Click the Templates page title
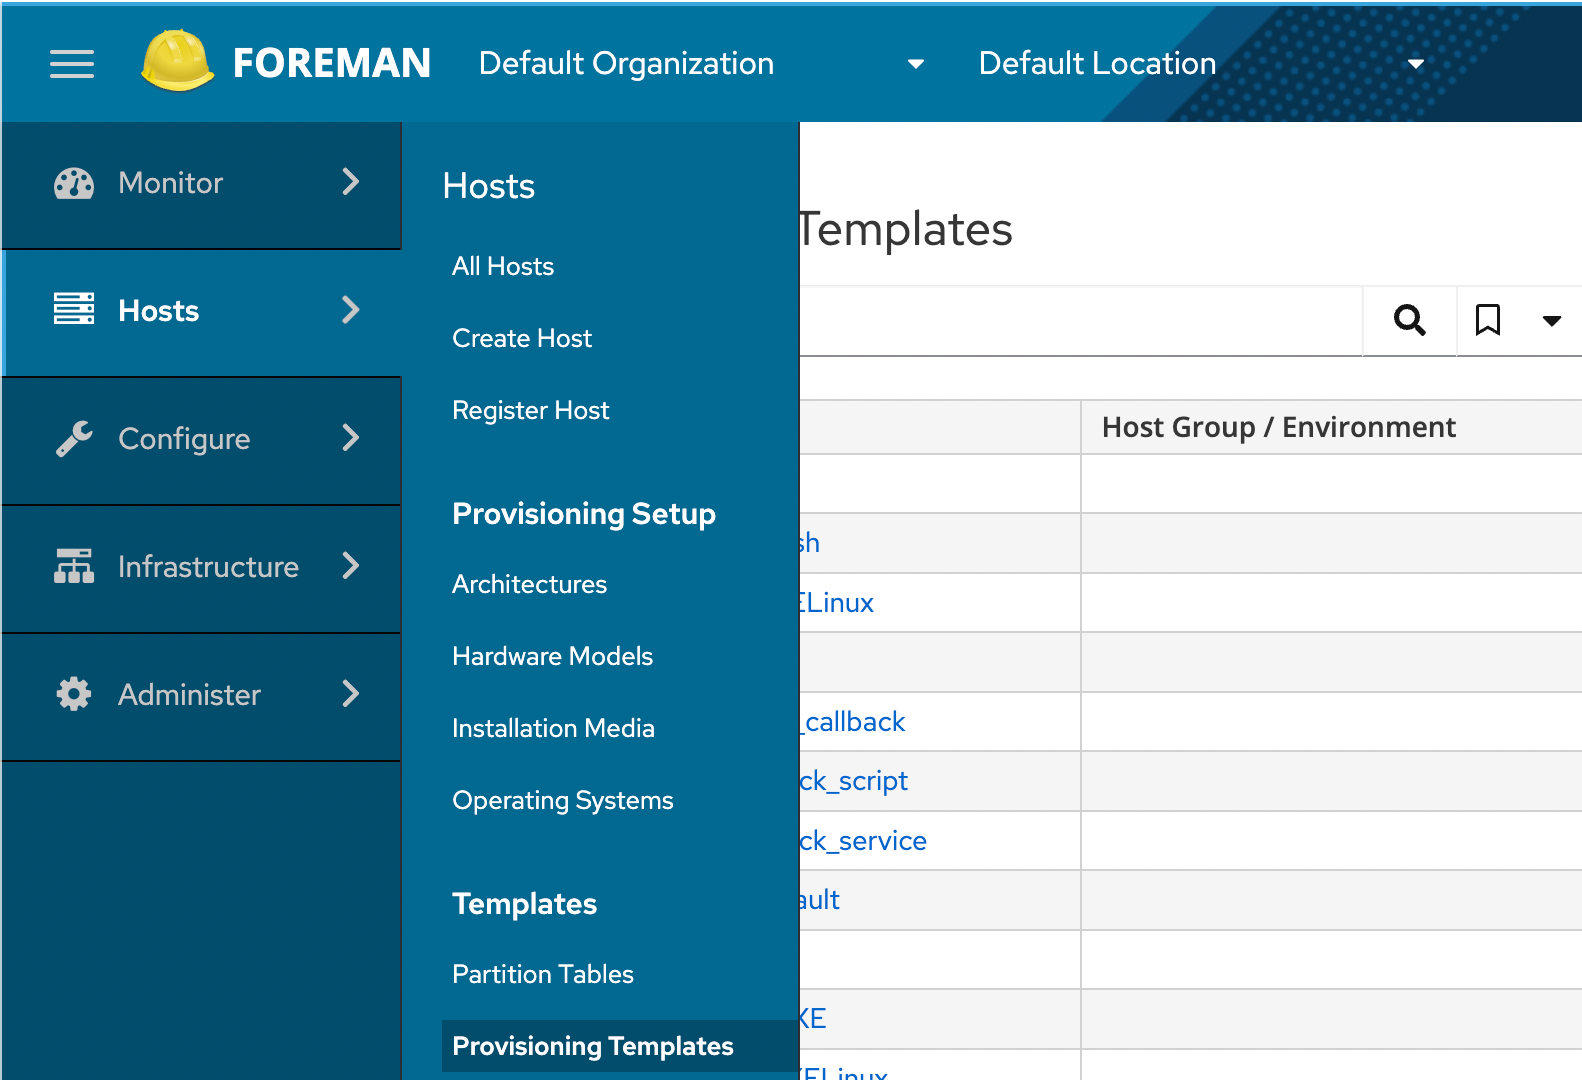 [x=906, y=229]
